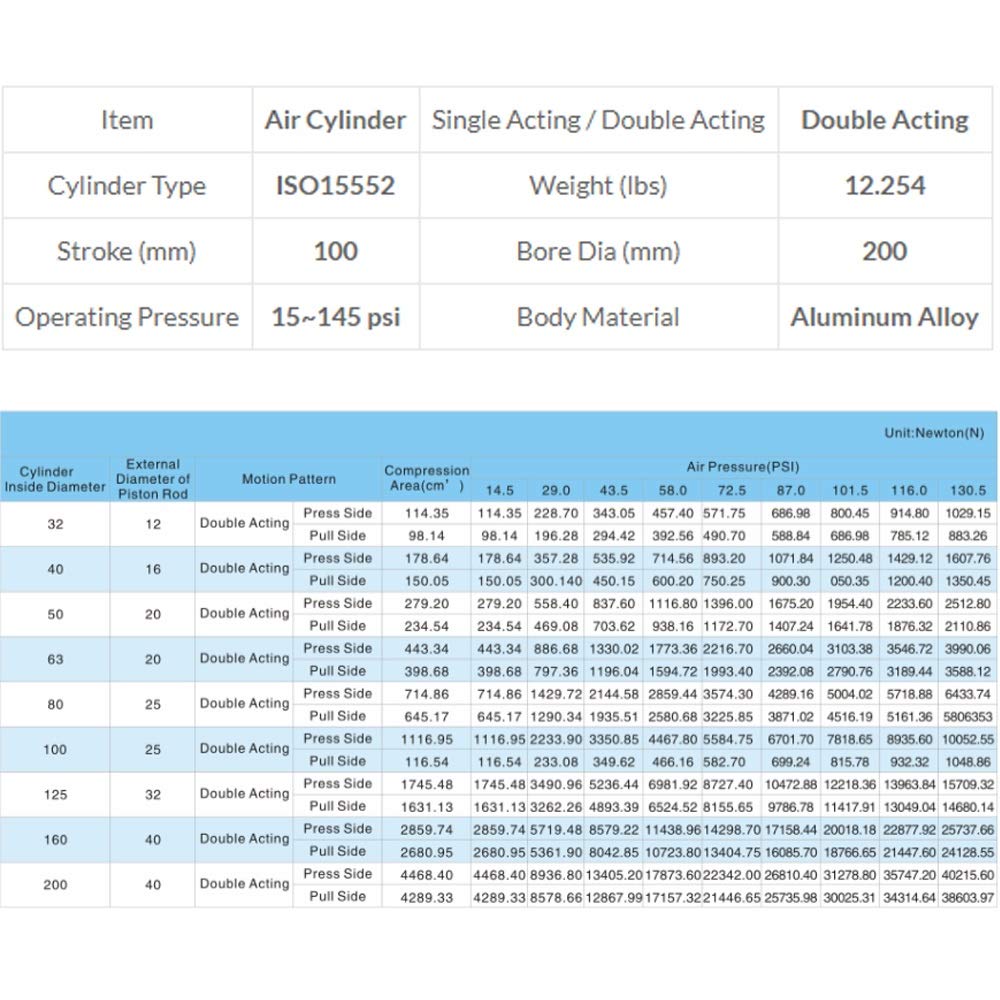The height and width of the screenshot is (1000, 1000).
Task: Select the 'Cylinder Inside Diameter' column header
Action: tap(55, 479)
